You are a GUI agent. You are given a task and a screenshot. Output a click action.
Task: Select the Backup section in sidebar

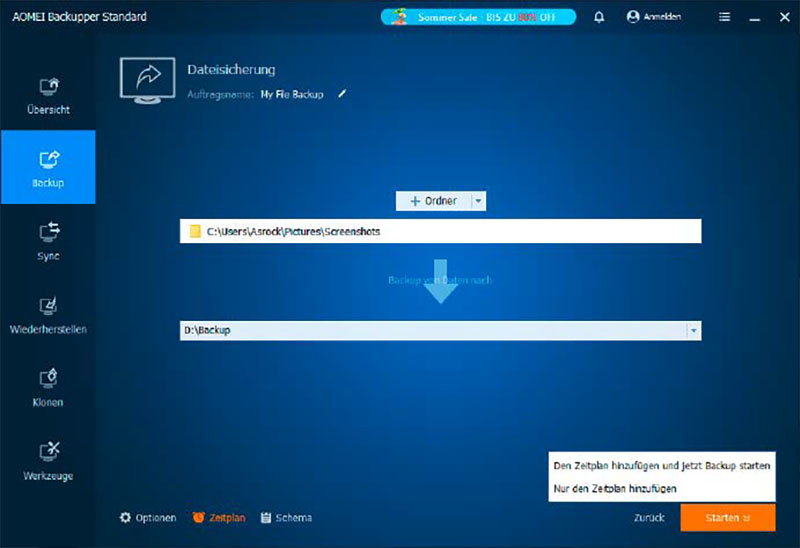[x=48, y=167]
